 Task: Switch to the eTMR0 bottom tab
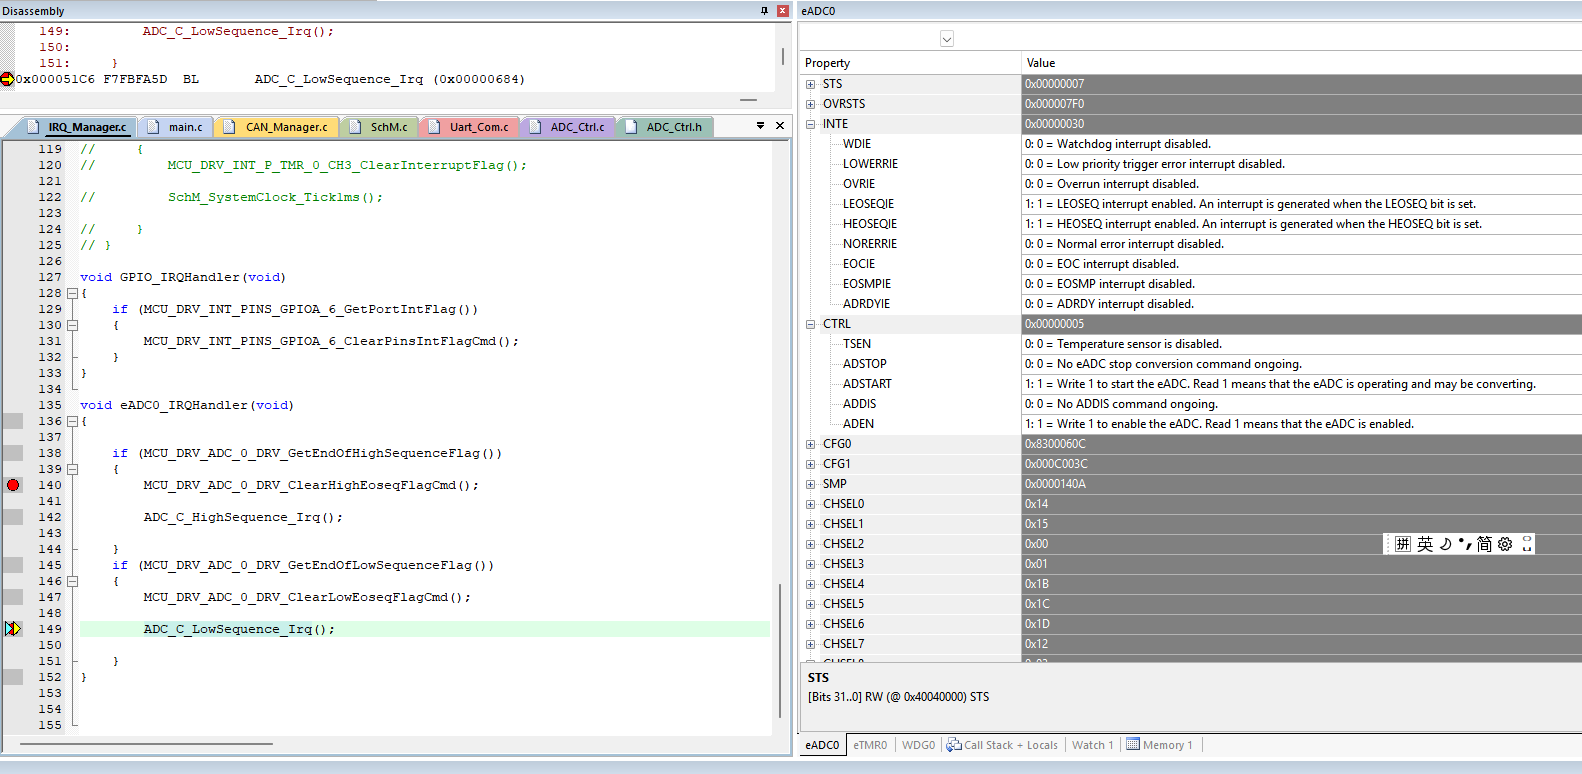click(870, 745)
